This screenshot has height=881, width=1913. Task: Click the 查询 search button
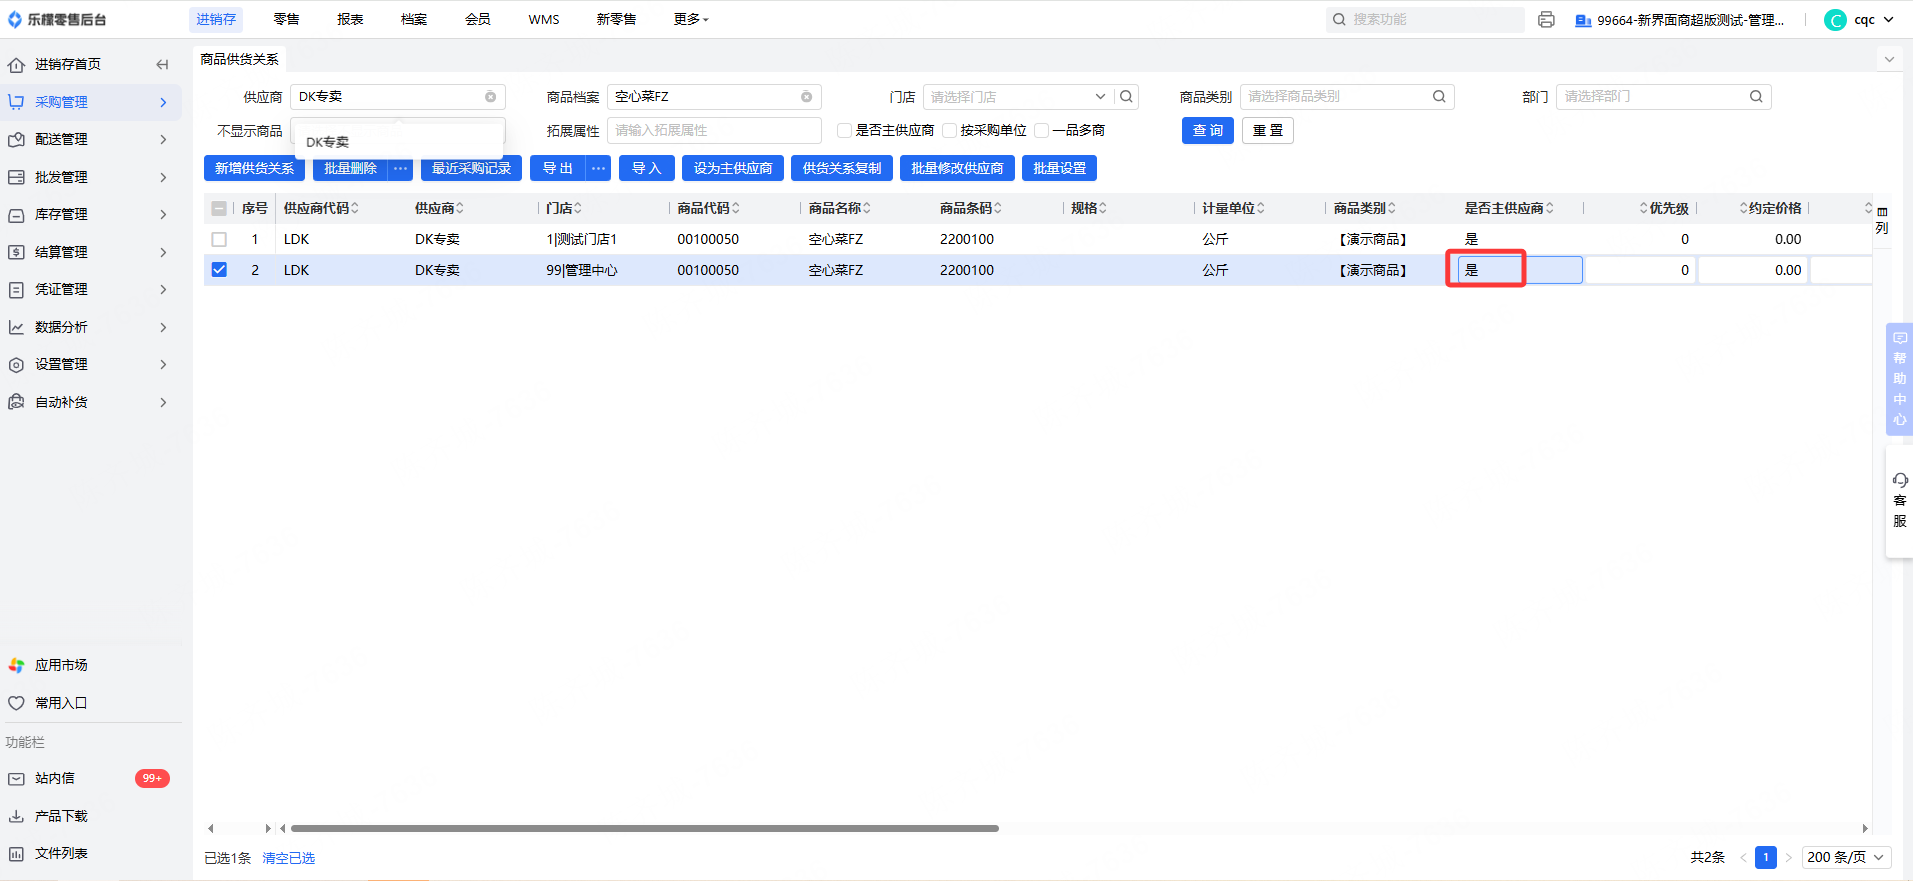tap(1207, 131)
